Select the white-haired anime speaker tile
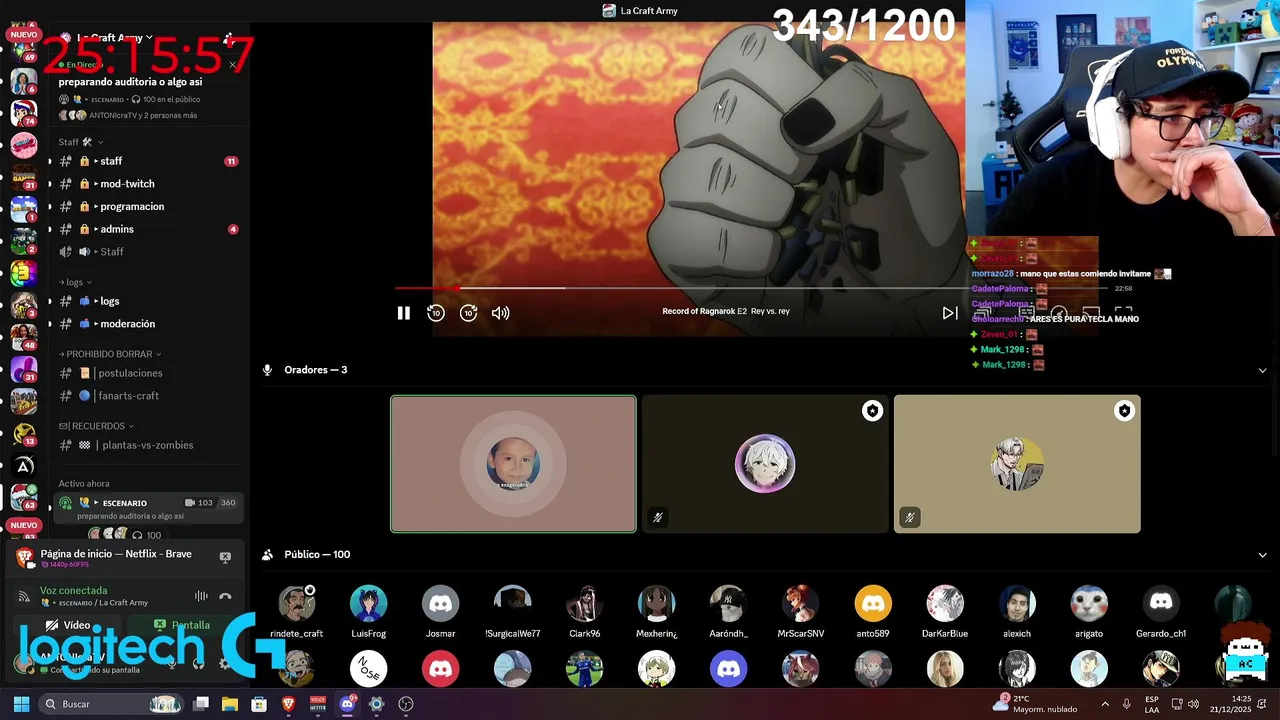Screen dimensions: 1280x720 (x=765, y=464)
